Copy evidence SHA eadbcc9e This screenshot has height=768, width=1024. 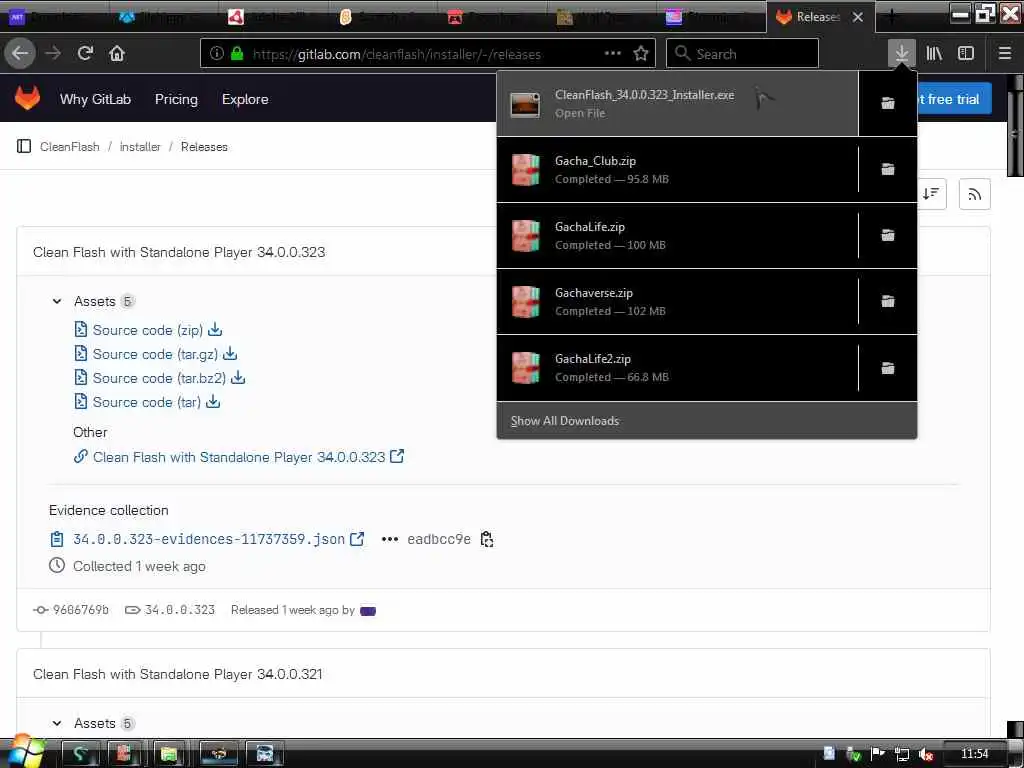click(x=487, y=539)
